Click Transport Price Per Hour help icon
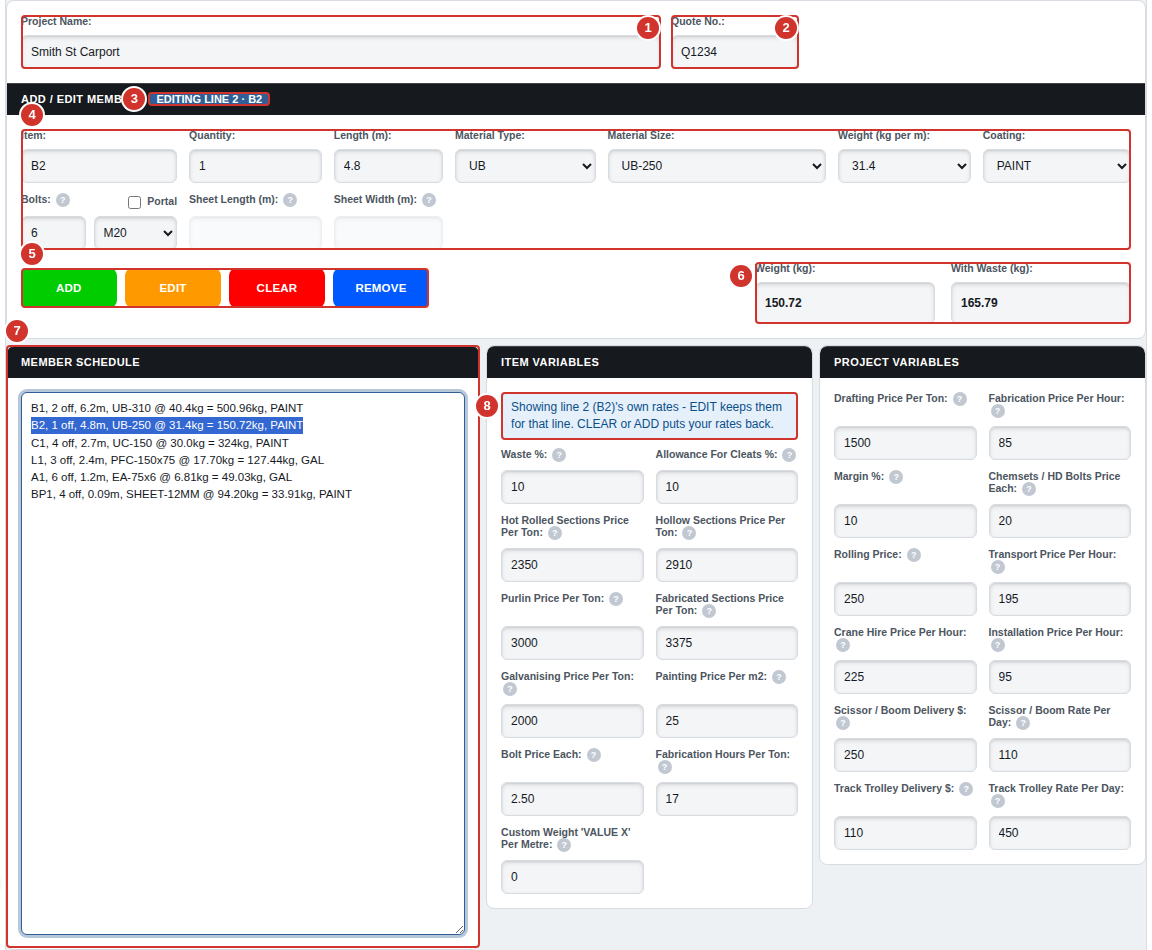The height and width of the screenshot is (950, 1152). [x=998, y=567]
